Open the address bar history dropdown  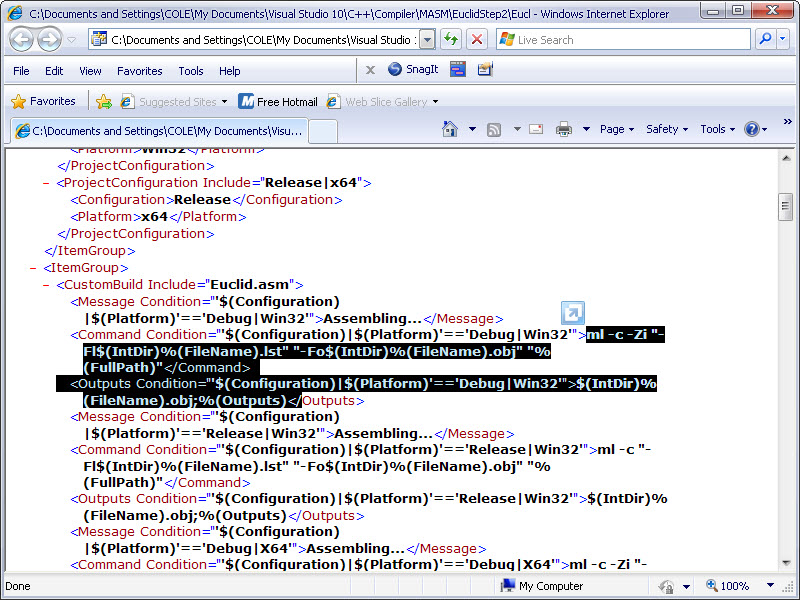(427, 40)
